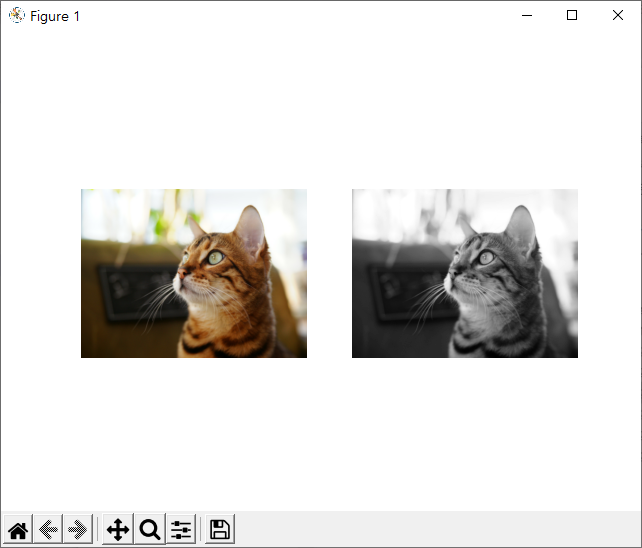This screenshot has height=548, width=642.
Task: Select the Zoom to rectangle tool
Action: coord(150,530)
